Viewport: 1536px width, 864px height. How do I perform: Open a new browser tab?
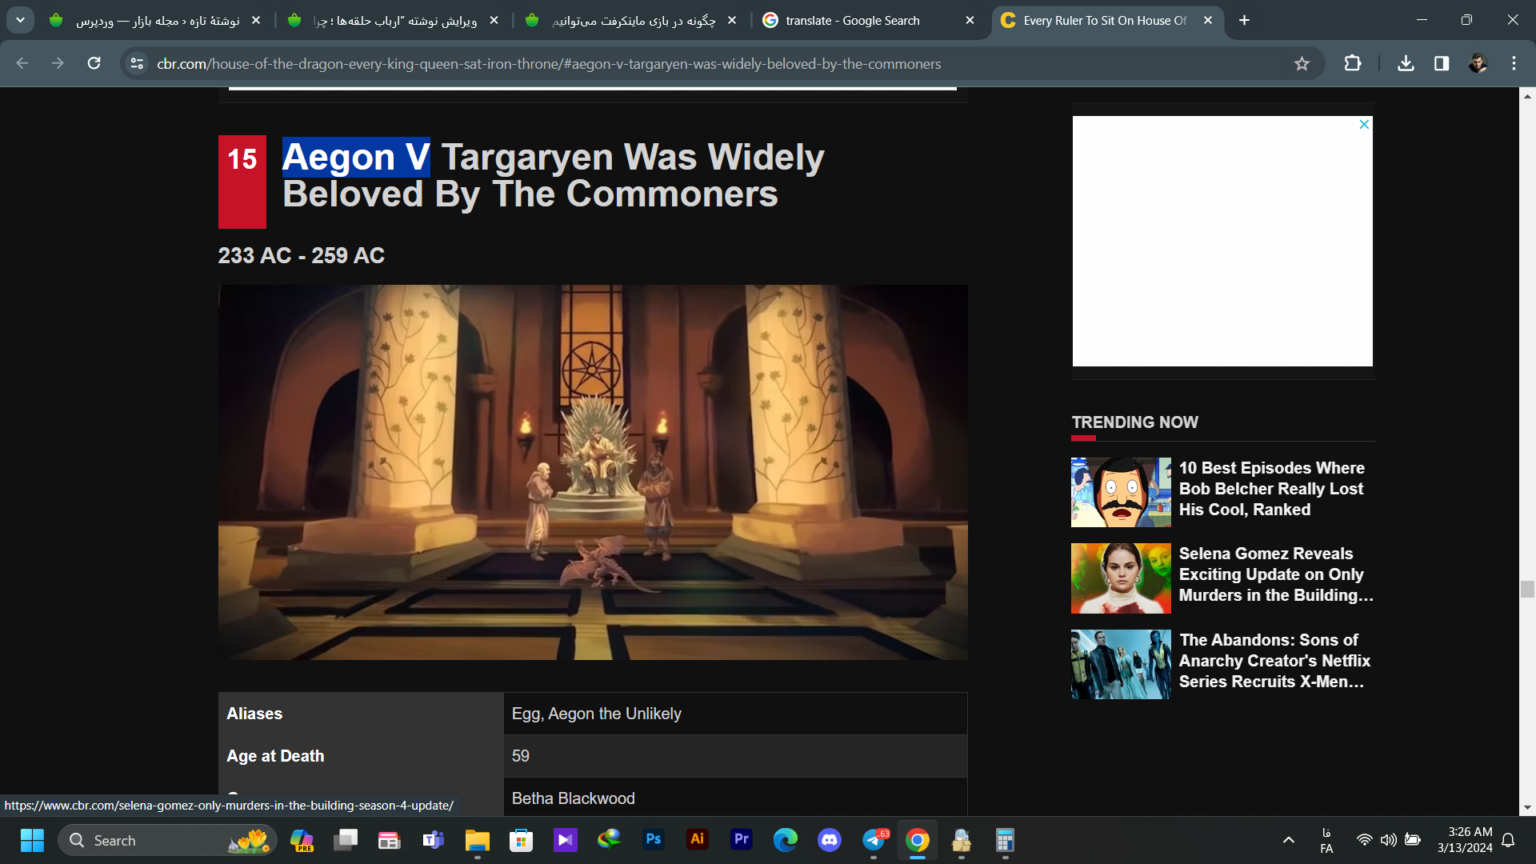point(1244,20)
